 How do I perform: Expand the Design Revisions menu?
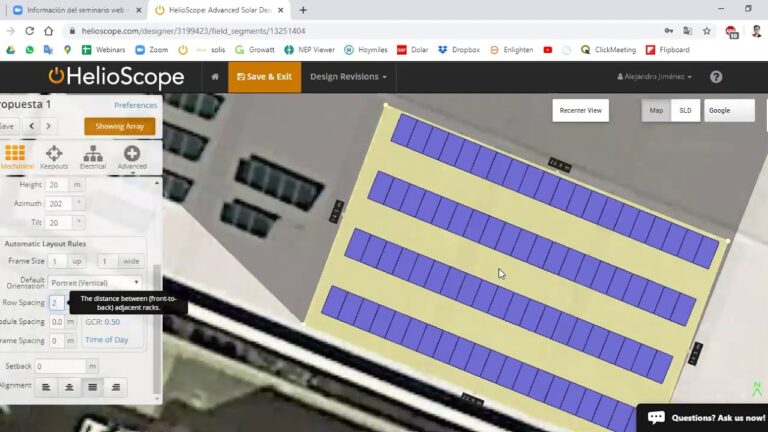[x=348, y=77]
